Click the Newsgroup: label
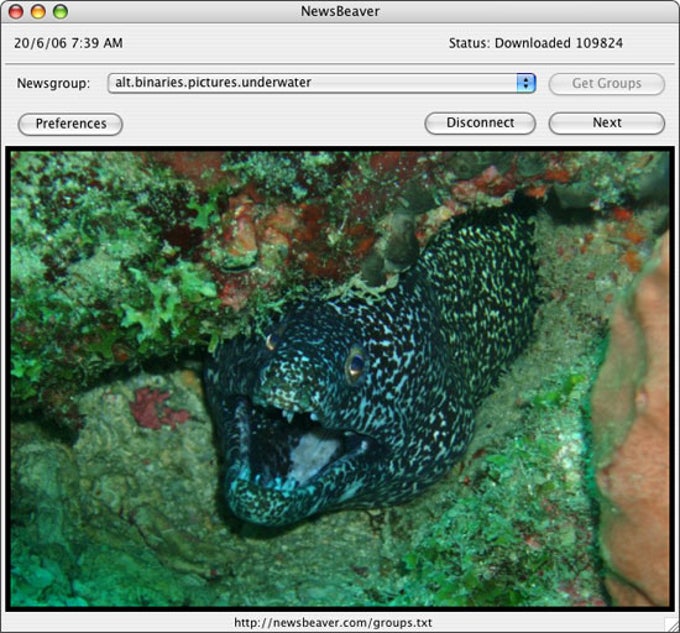The image size is (680, 633). (53, 83)
